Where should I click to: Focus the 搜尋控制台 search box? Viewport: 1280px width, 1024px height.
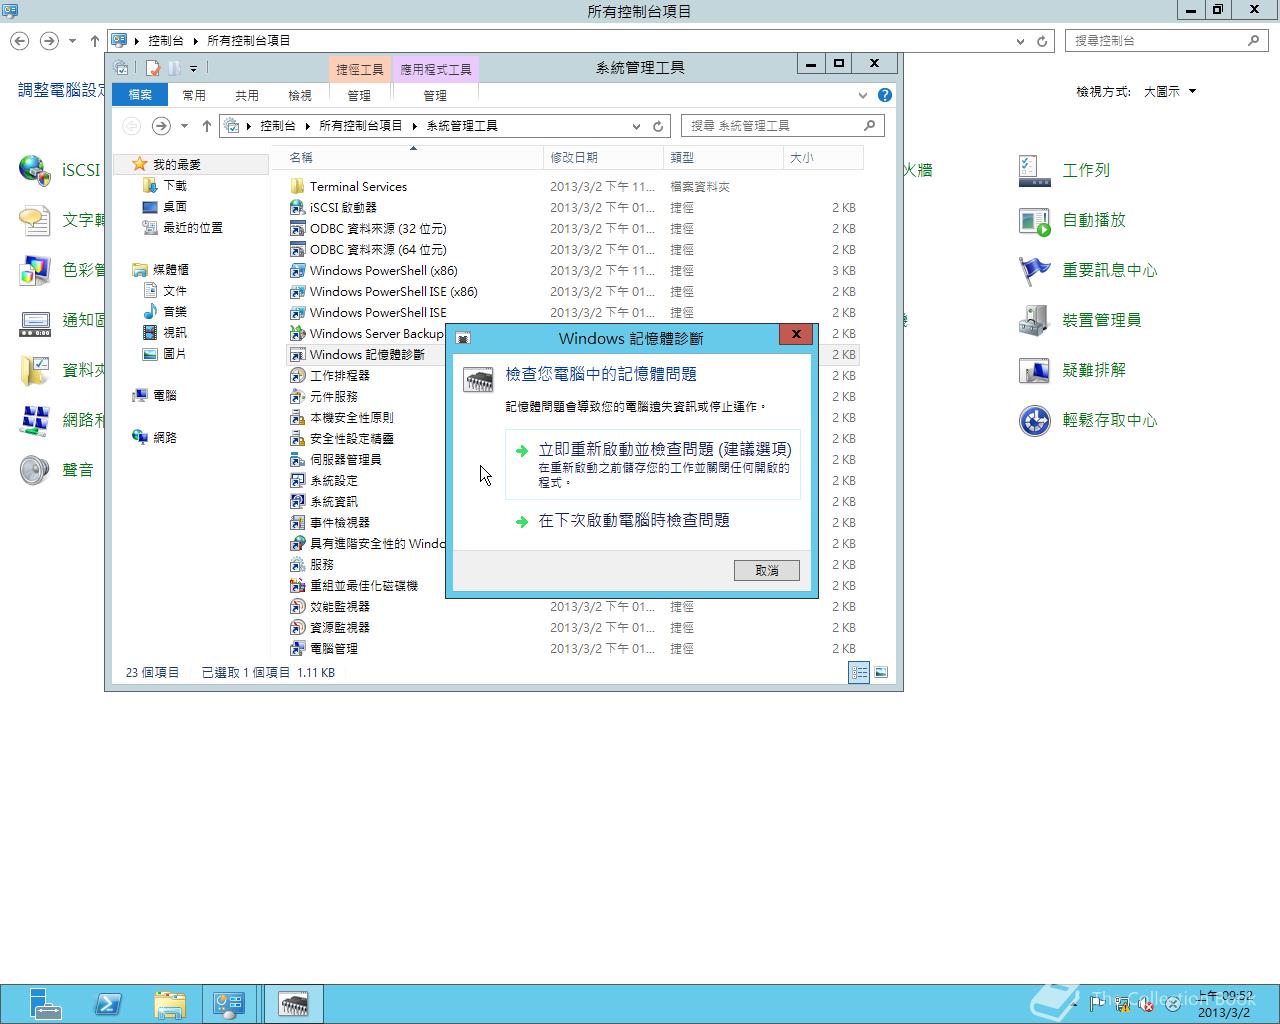click(x=1166, y=41)
